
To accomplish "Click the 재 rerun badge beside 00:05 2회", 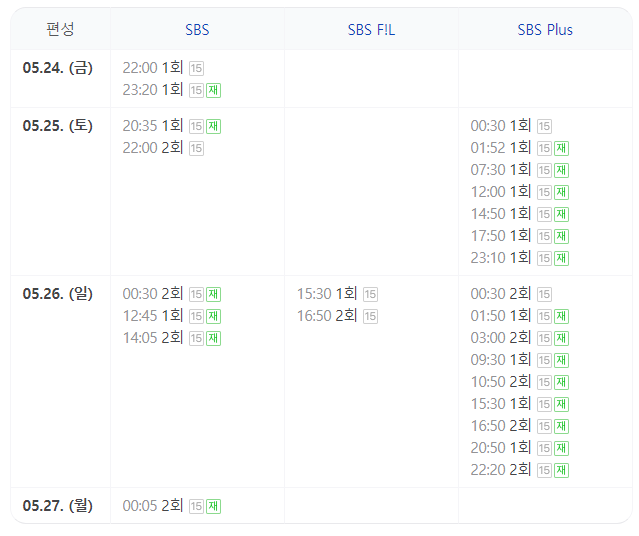I will tap(214, 506).
